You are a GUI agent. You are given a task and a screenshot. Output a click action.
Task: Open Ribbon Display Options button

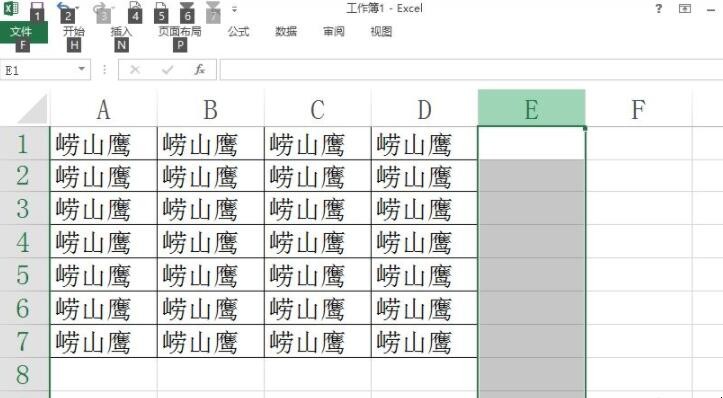(x=685, y=8)
